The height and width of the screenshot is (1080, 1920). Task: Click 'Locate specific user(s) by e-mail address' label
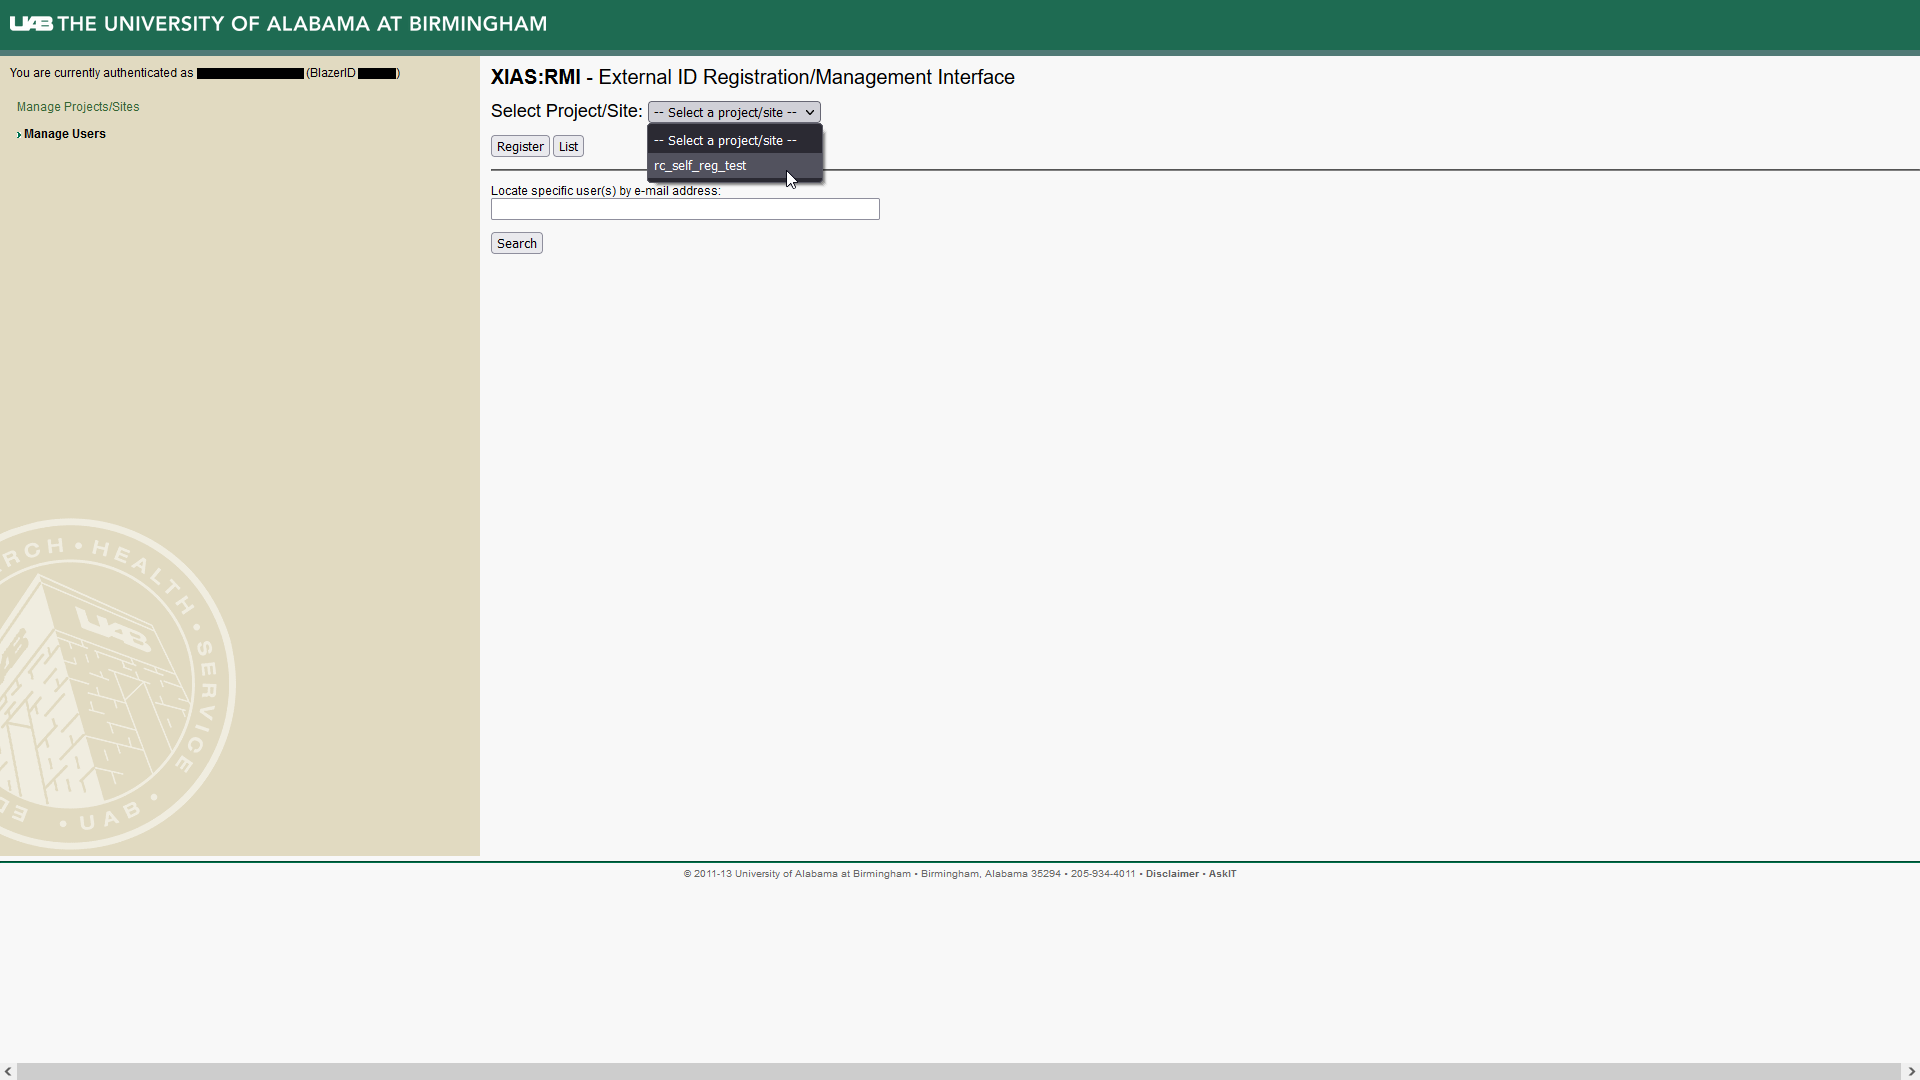pos(605,191)
